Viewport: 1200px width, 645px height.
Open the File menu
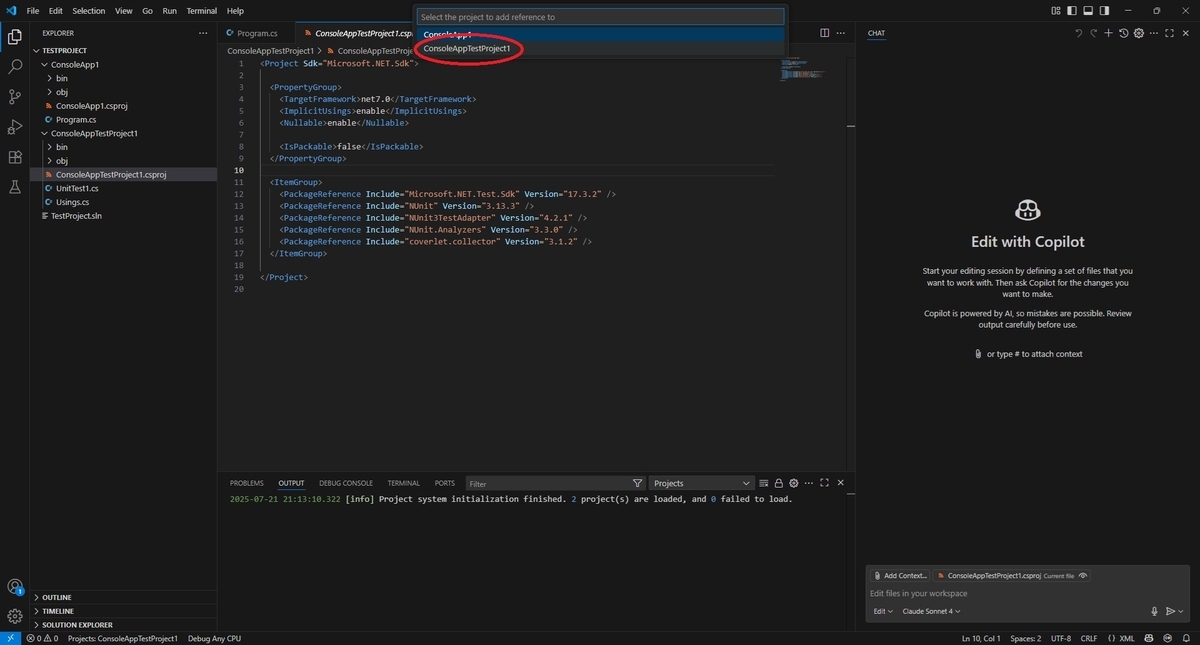pyautogui.click(x=33, y=11)
